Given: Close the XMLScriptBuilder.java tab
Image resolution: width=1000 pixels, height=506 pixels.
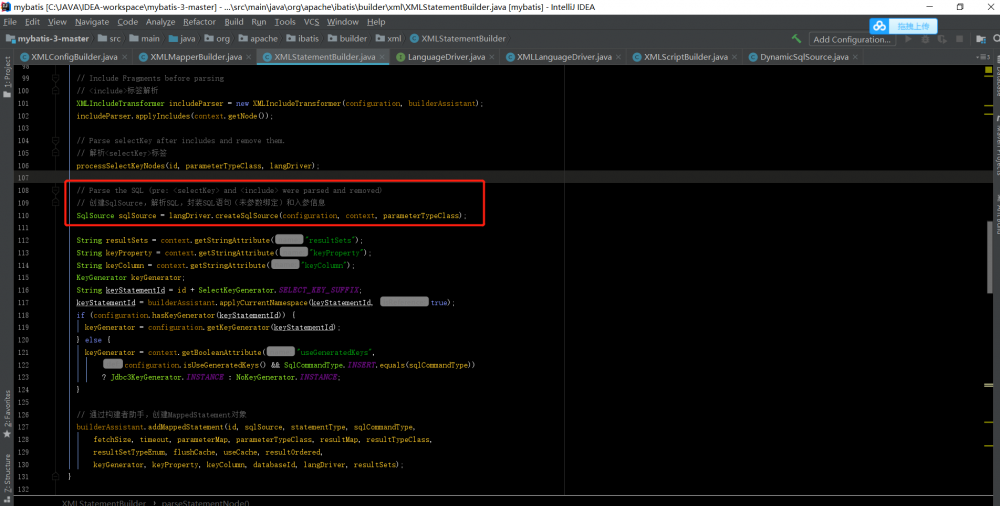Looking at the screenshot, I should [734, 57].
